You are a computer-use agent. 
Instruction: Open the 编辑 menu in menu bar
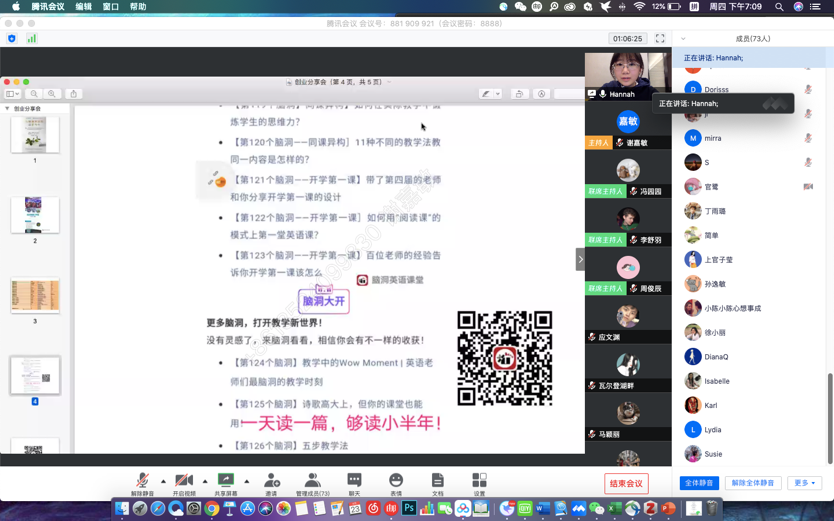[84, 7]
